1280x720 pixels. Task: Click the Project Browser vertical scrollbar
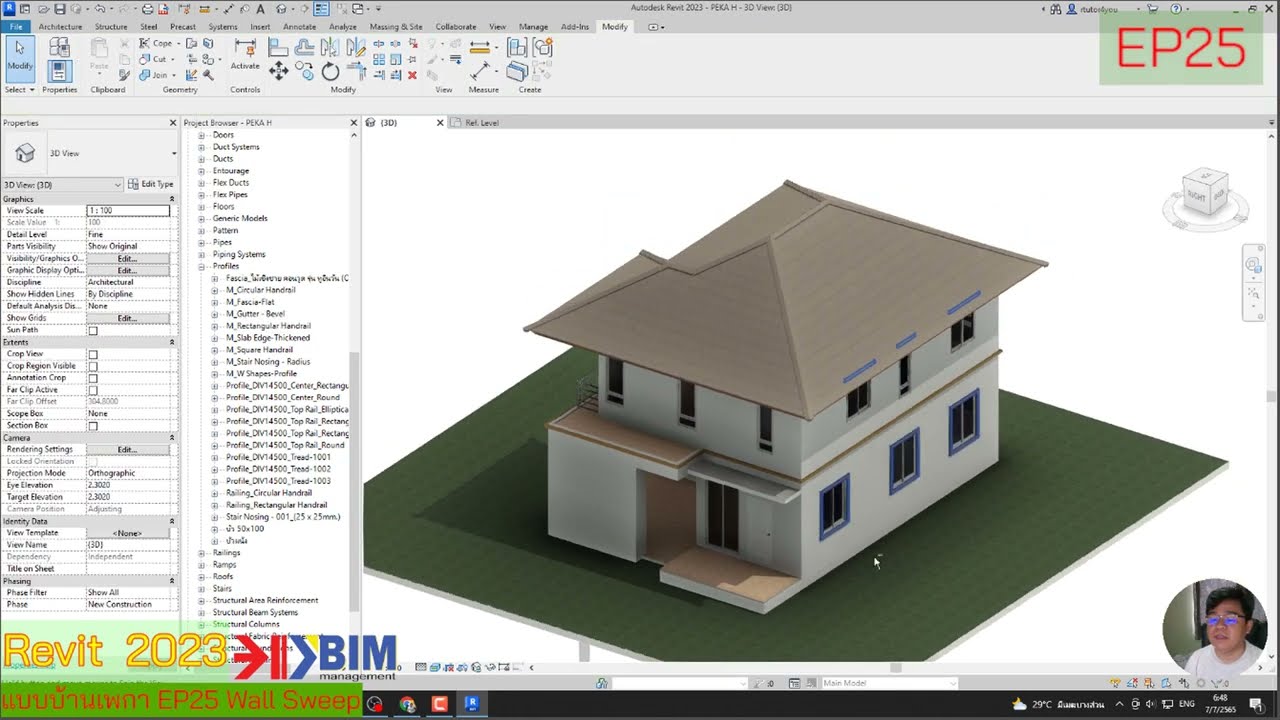click(x=353, y=480)
